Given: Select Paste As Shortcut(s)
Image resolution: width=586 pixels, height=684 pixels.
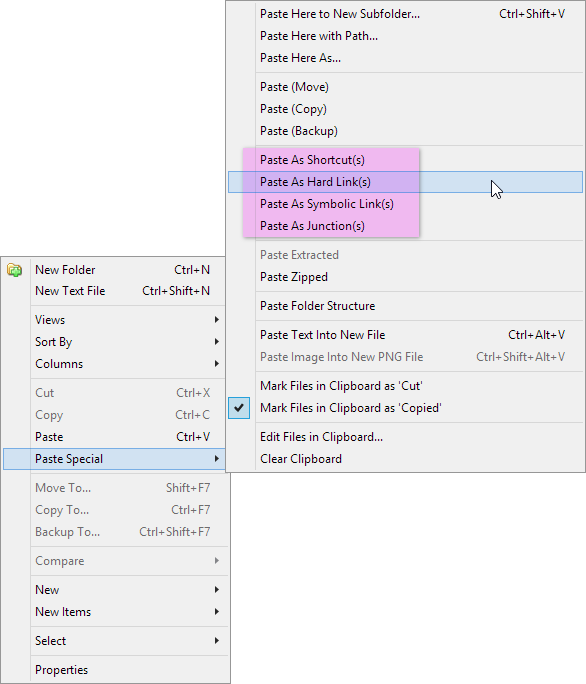Looking at the screenshot, I should click(405, 160).
